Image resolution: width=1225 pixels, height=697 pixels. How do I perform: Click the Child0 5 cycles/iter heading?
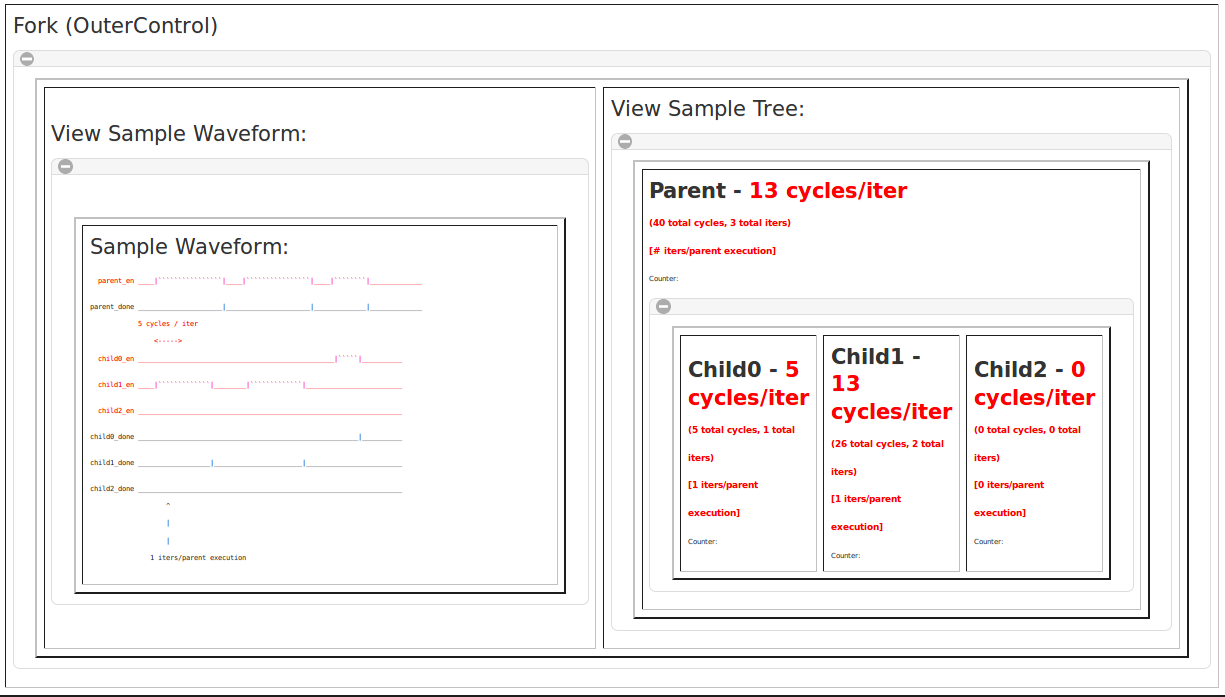(748, 383)
